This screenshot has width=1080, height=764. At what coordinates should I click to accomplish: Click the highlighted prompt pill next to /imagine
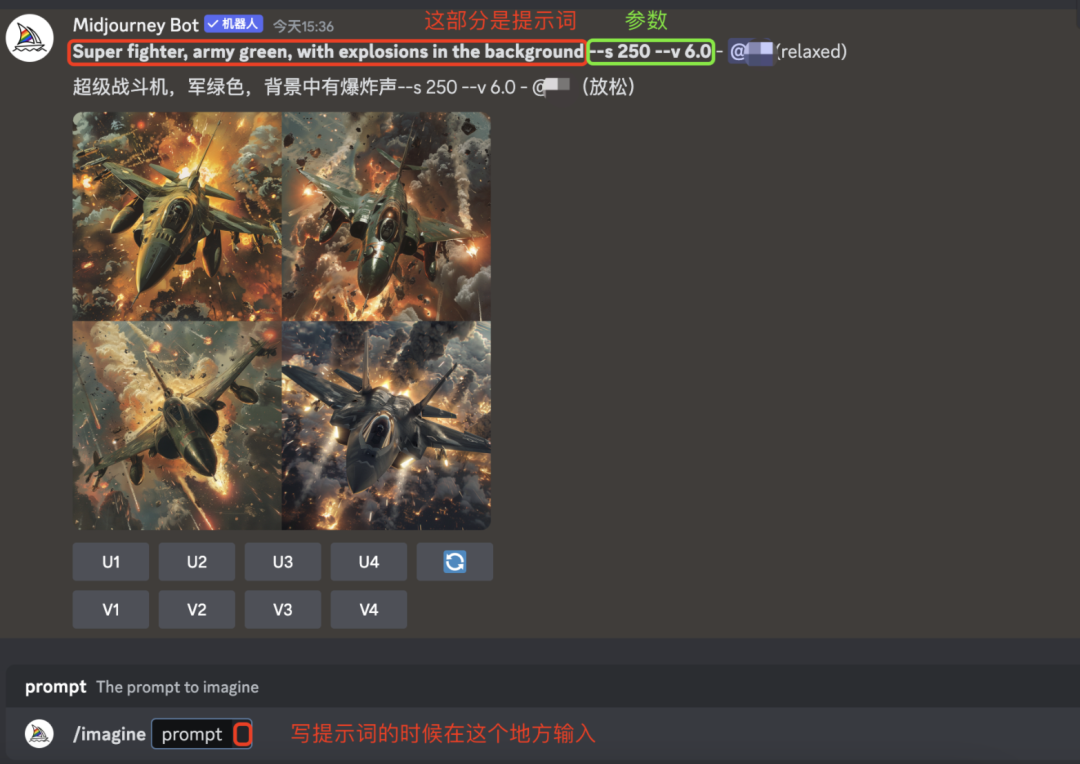tap(202, 733)
